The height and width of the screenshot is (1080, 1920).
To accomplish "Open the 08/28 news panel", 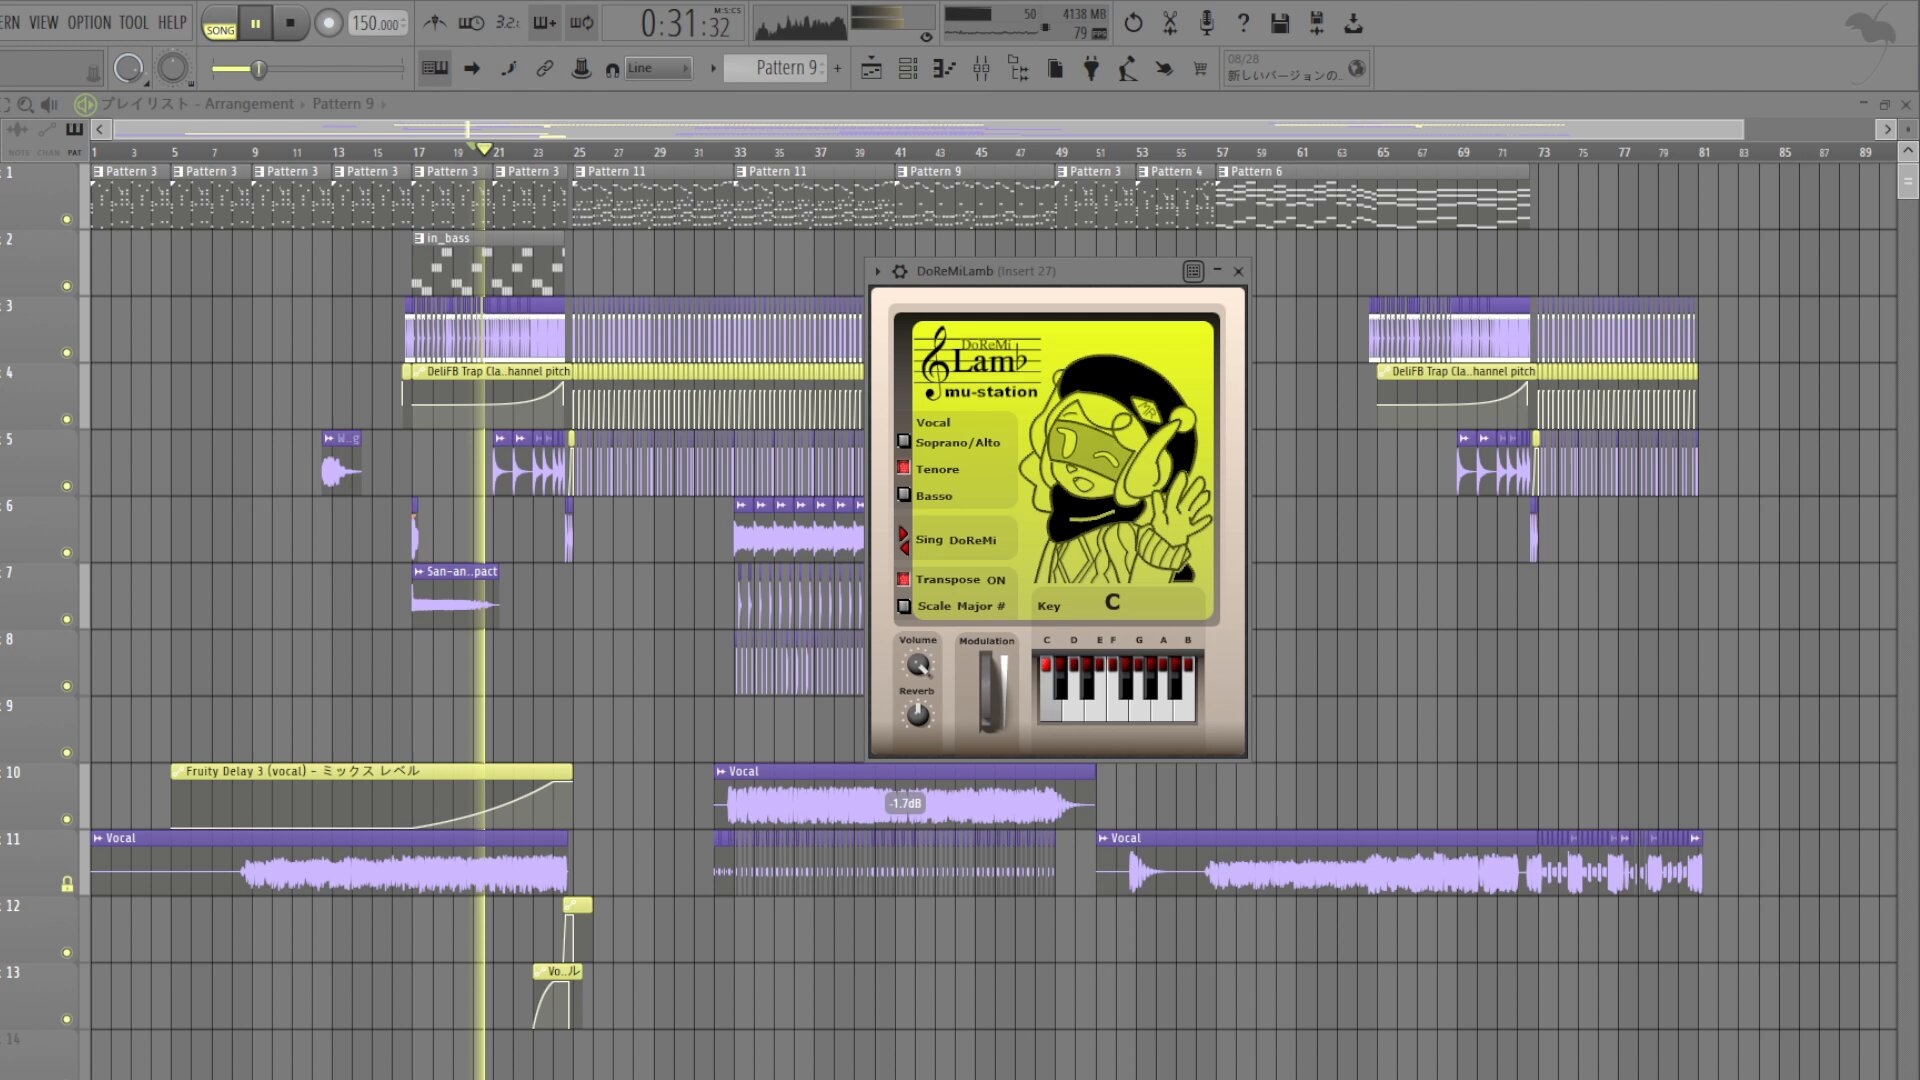I will pos(1295,68).
